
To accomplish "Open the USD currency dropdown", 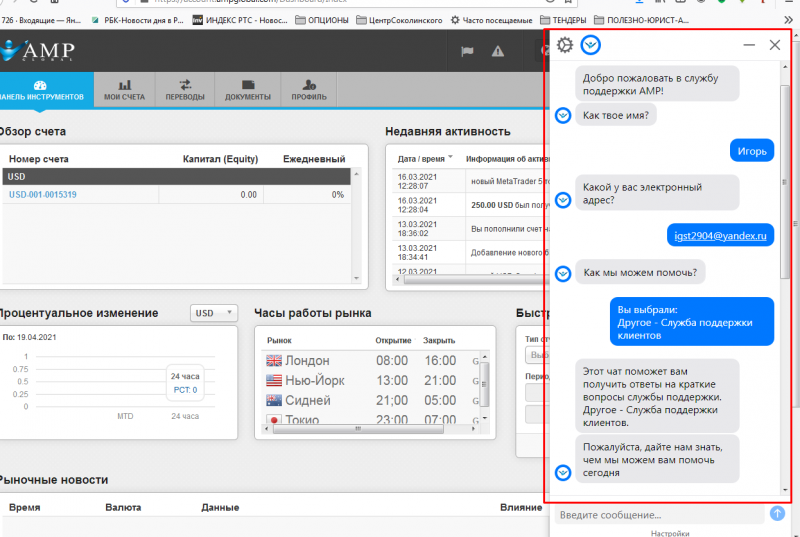I will (x=214, y=313).
